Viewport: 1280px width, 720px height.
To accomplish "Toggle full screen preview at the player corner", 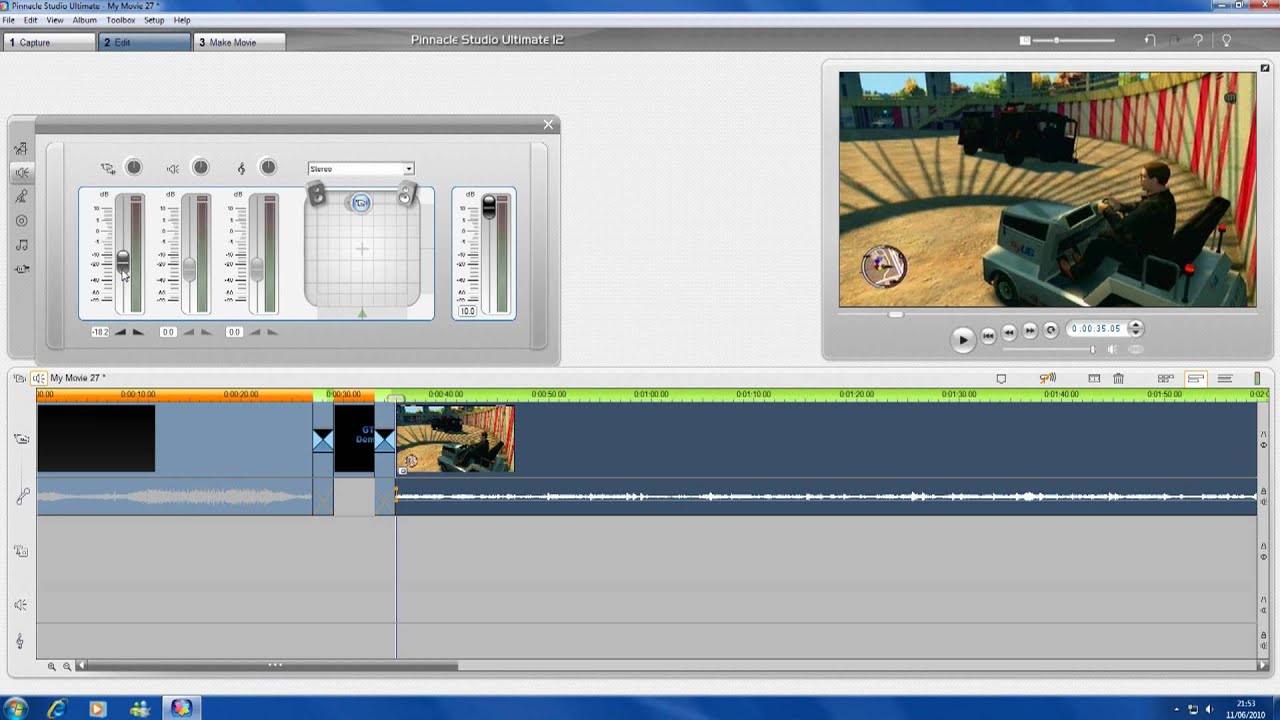I will 1264,67.
